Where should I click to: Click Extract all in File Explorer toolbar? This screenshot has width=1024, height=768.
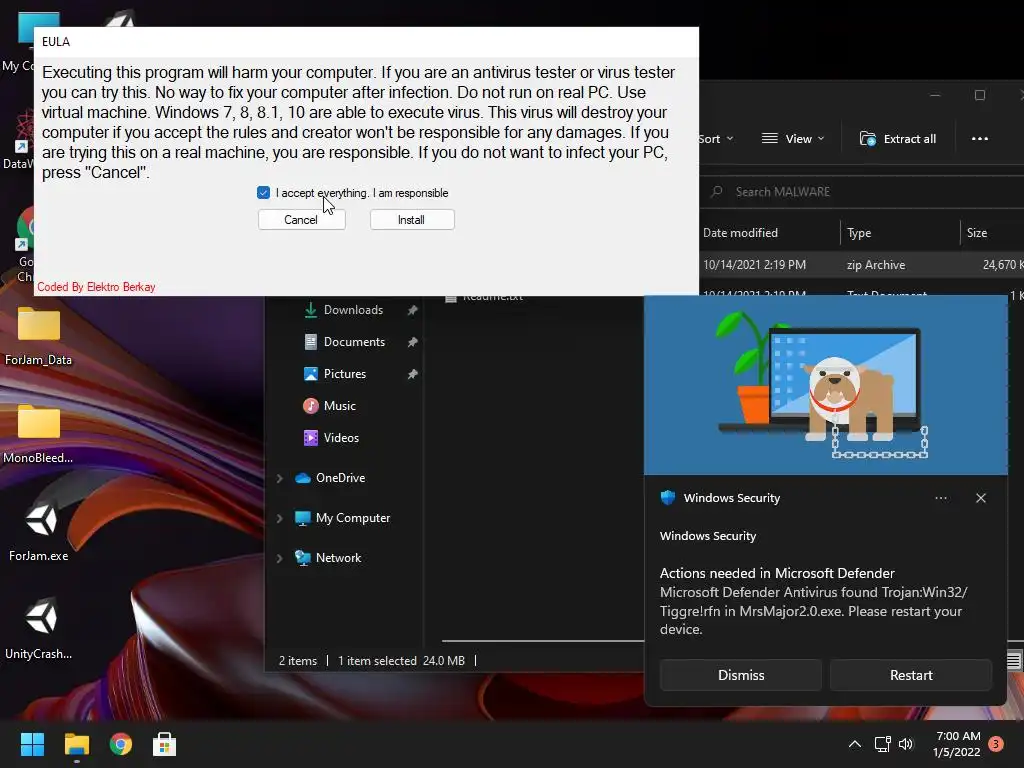point(898,138)
